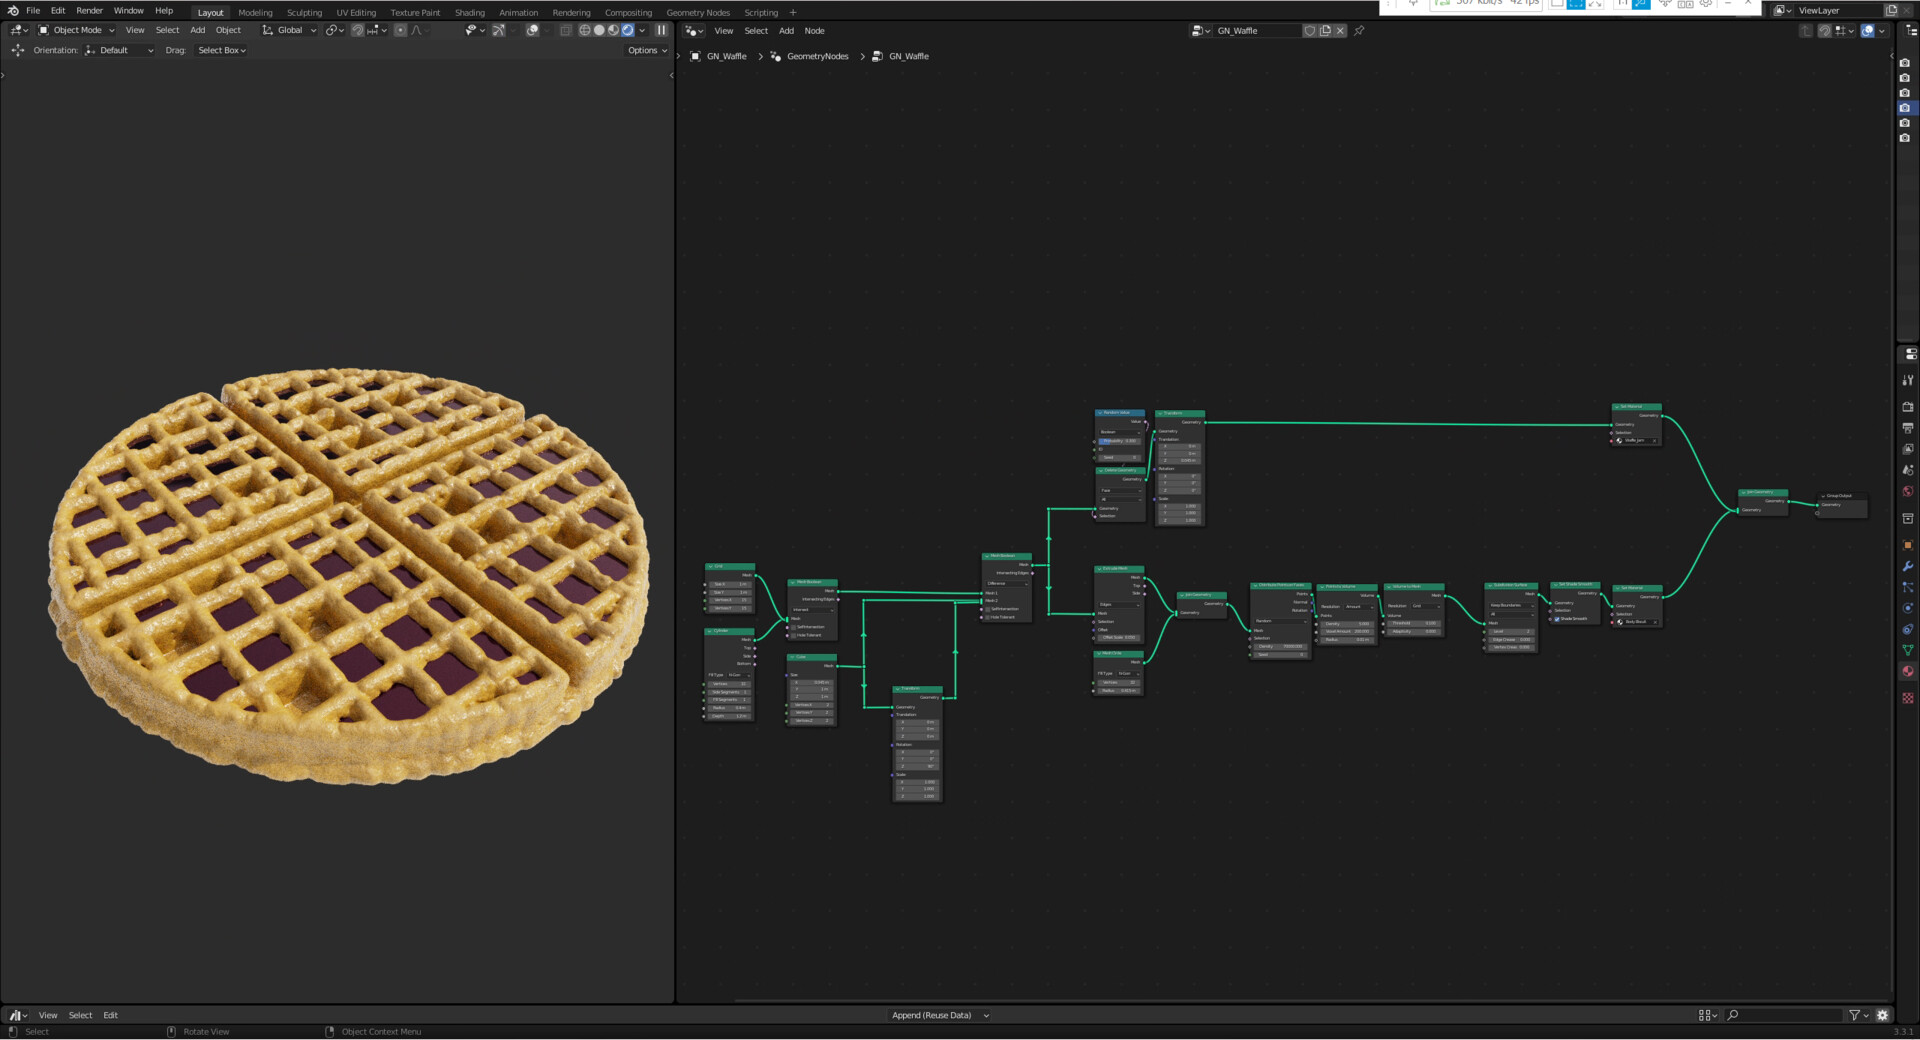
Task: Open Material Properties in the right sidebar
Action: [1909, 671]
